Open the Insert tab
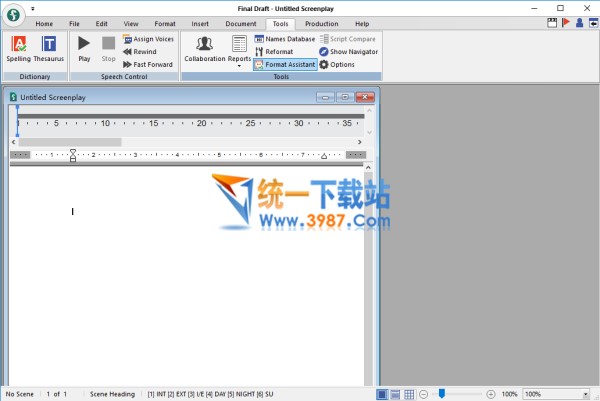The width and height of the screenshot is (600, 401). pyautogui.click(x=200, y=24)
